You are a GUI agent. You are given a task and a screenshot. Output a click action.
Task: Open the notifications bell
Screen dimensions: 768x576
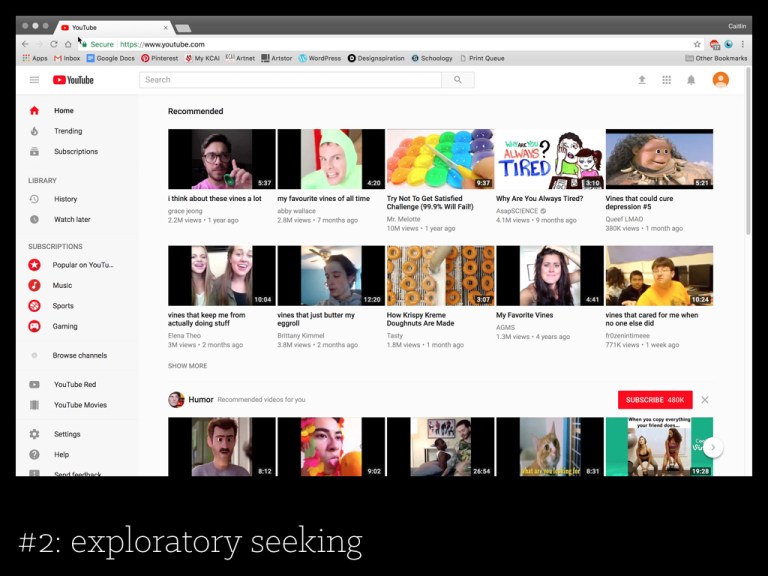click(690, 80)
